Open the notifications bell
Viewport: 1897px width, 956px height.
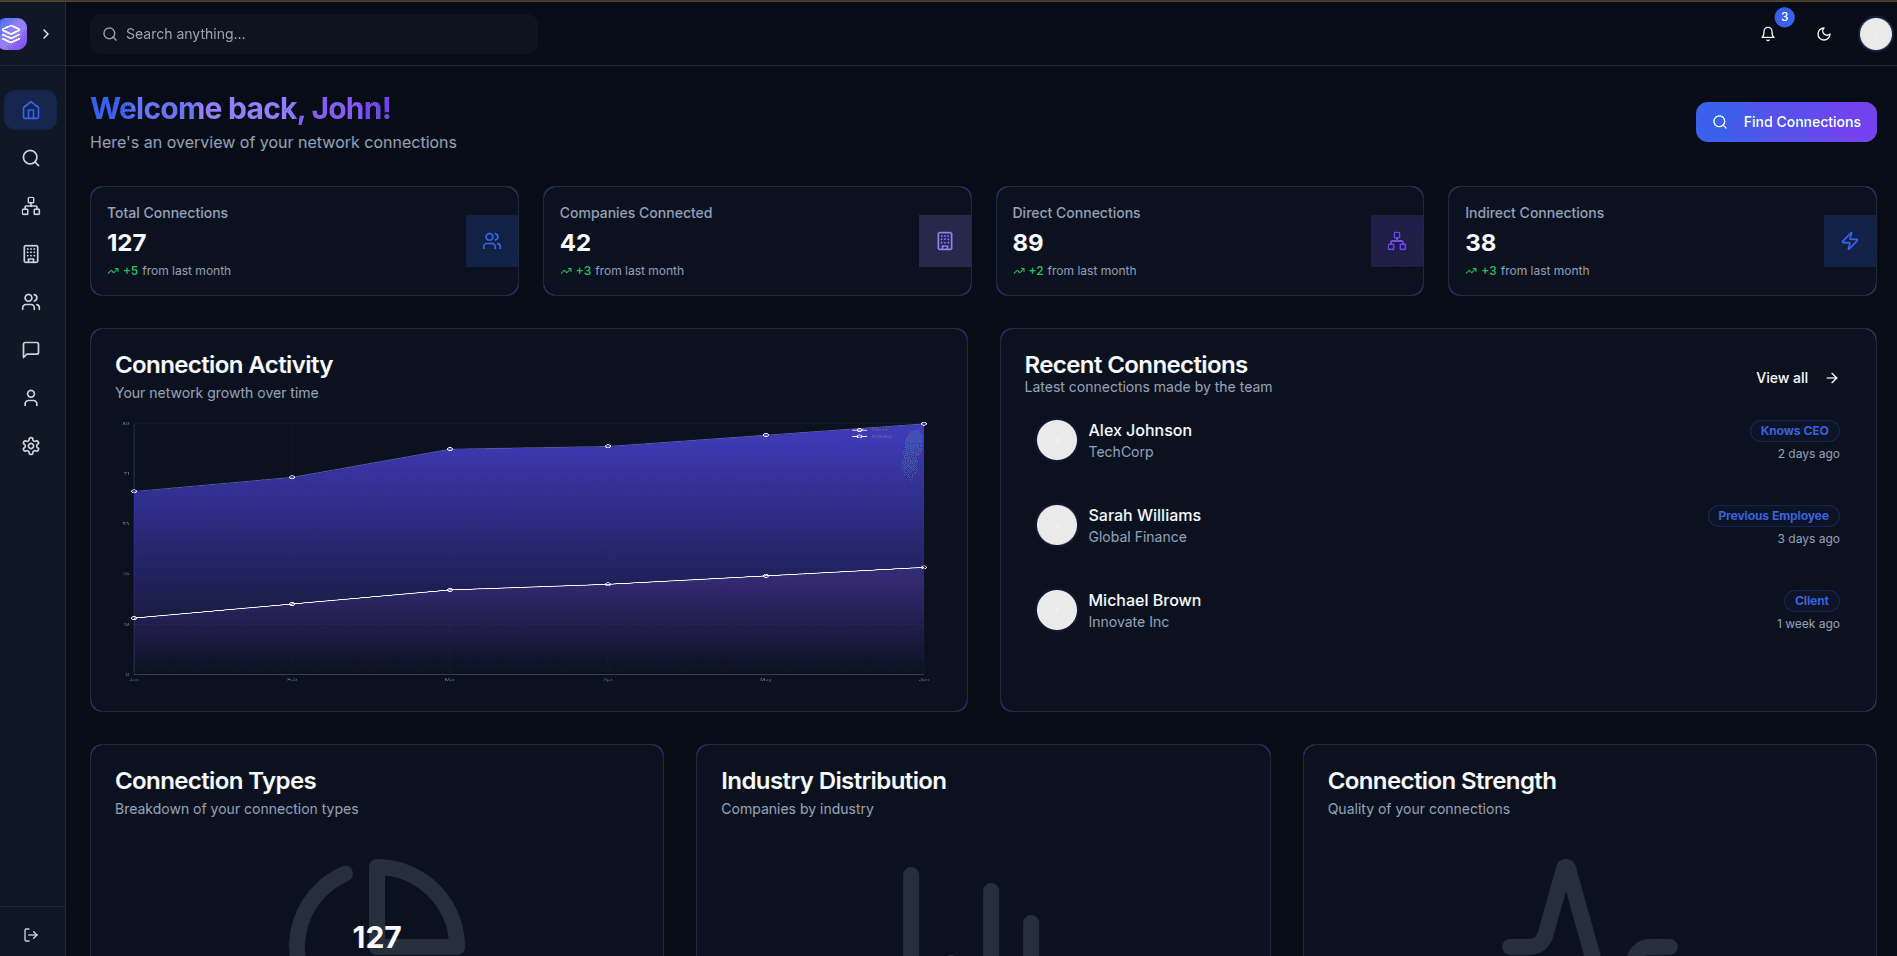(1767, 34)
